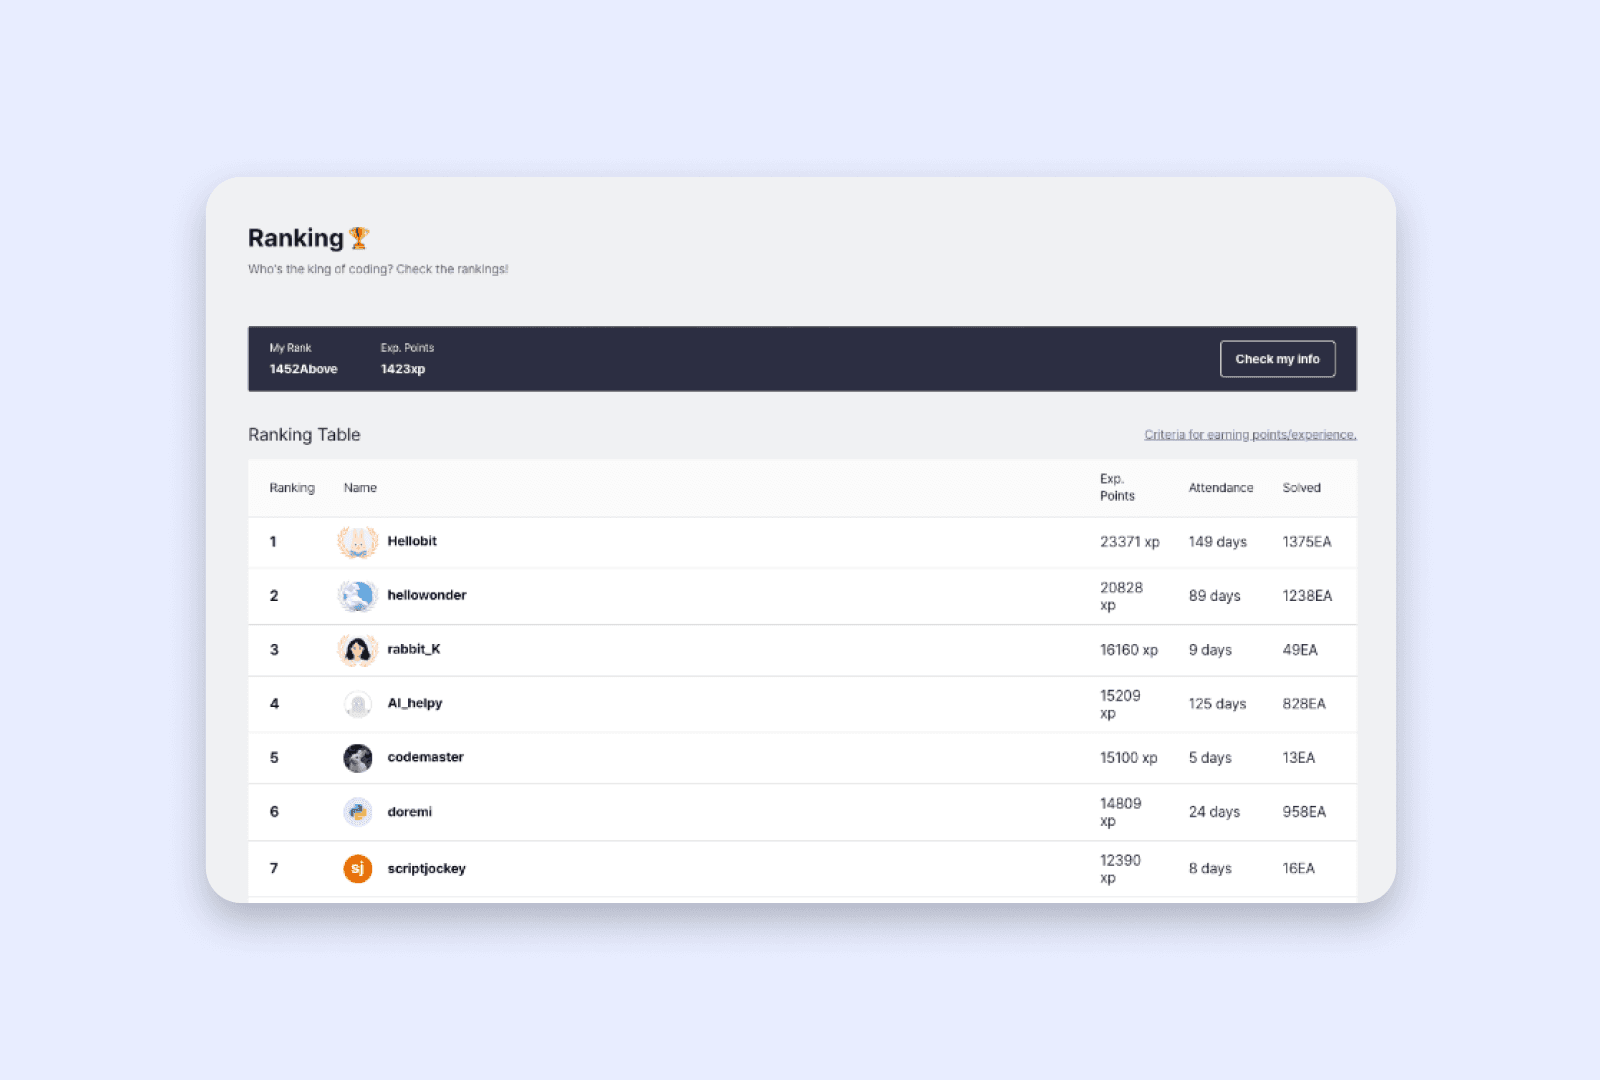
Task: Open AI_helpy's avatar
Action: pyautogui.click(x=357, y=704)
